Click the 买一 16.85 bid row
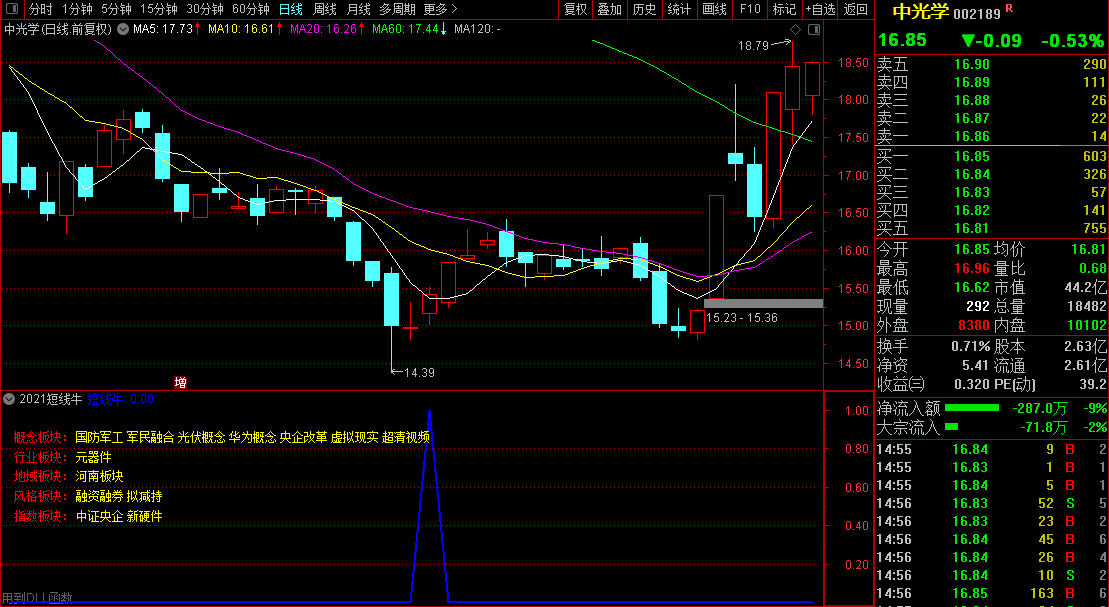Screen dimensions: 1109x607 click(x=992, y=156)
